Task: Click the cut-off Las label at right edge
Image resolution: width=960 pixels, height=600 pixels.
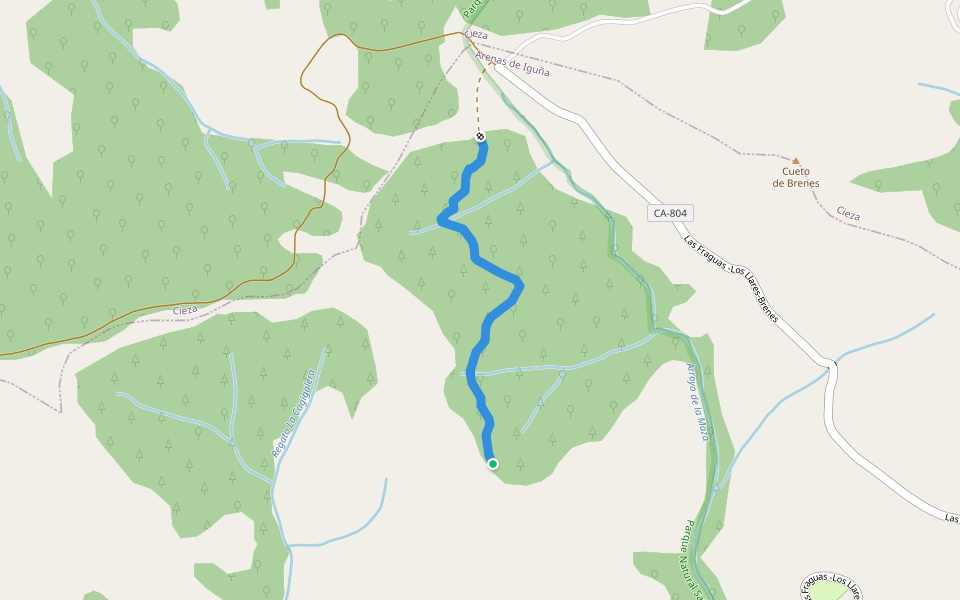Action: (x=952, y=518)
